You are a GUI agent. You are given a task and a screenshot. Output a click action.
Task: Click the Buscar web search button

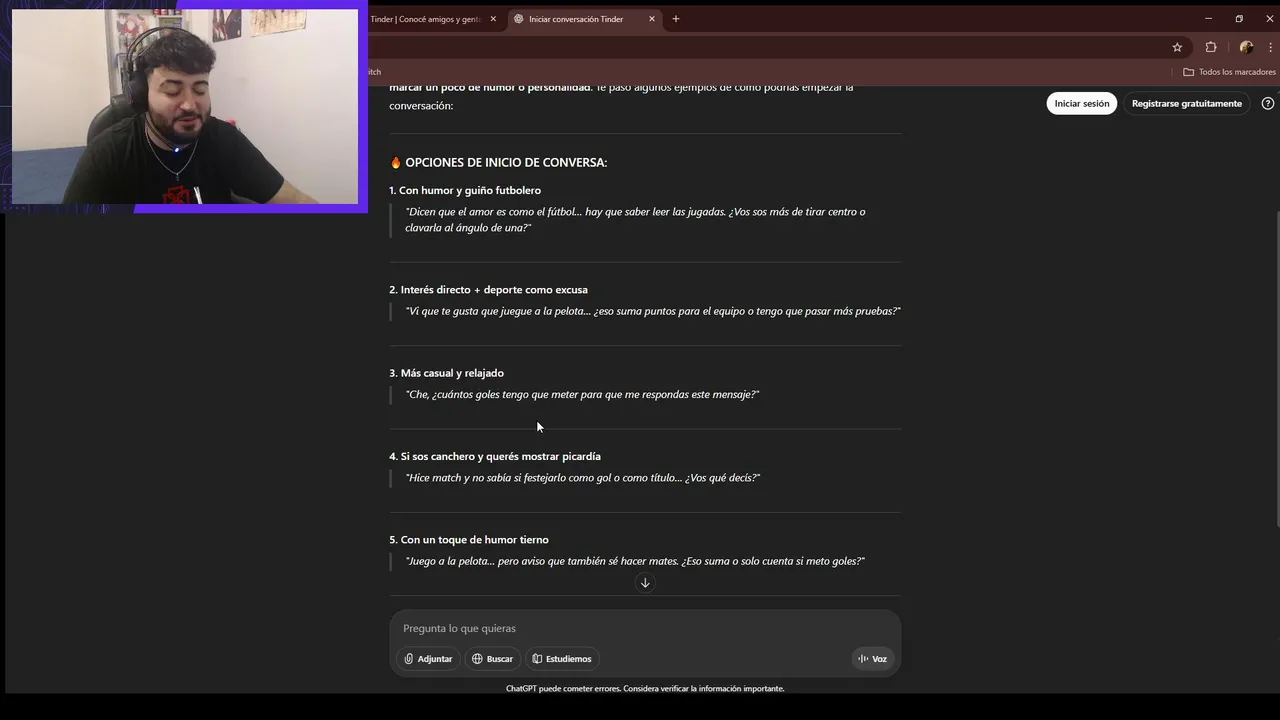(x=492, y=659)
